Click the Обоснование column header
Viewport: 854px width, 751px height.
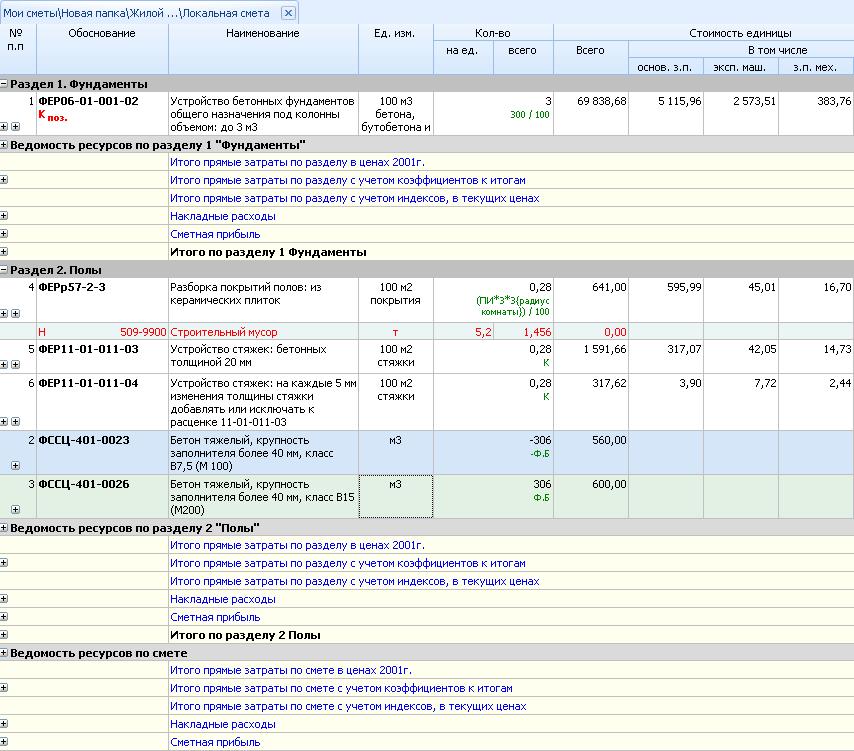point(101,34)
